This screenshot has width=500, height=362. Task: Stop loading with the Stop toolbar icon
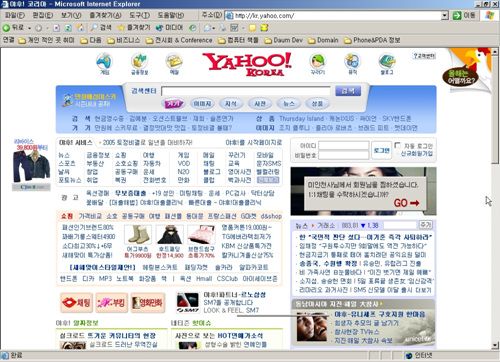[56, 28]
